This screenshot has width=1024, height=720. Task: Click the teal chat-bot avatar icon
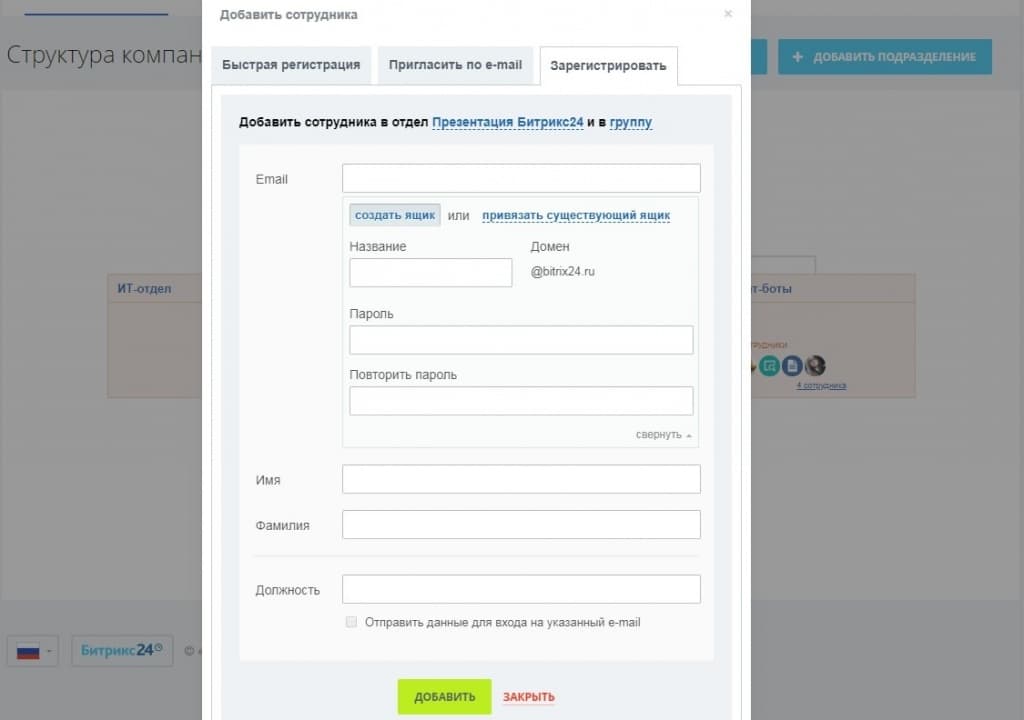[768, 366]
